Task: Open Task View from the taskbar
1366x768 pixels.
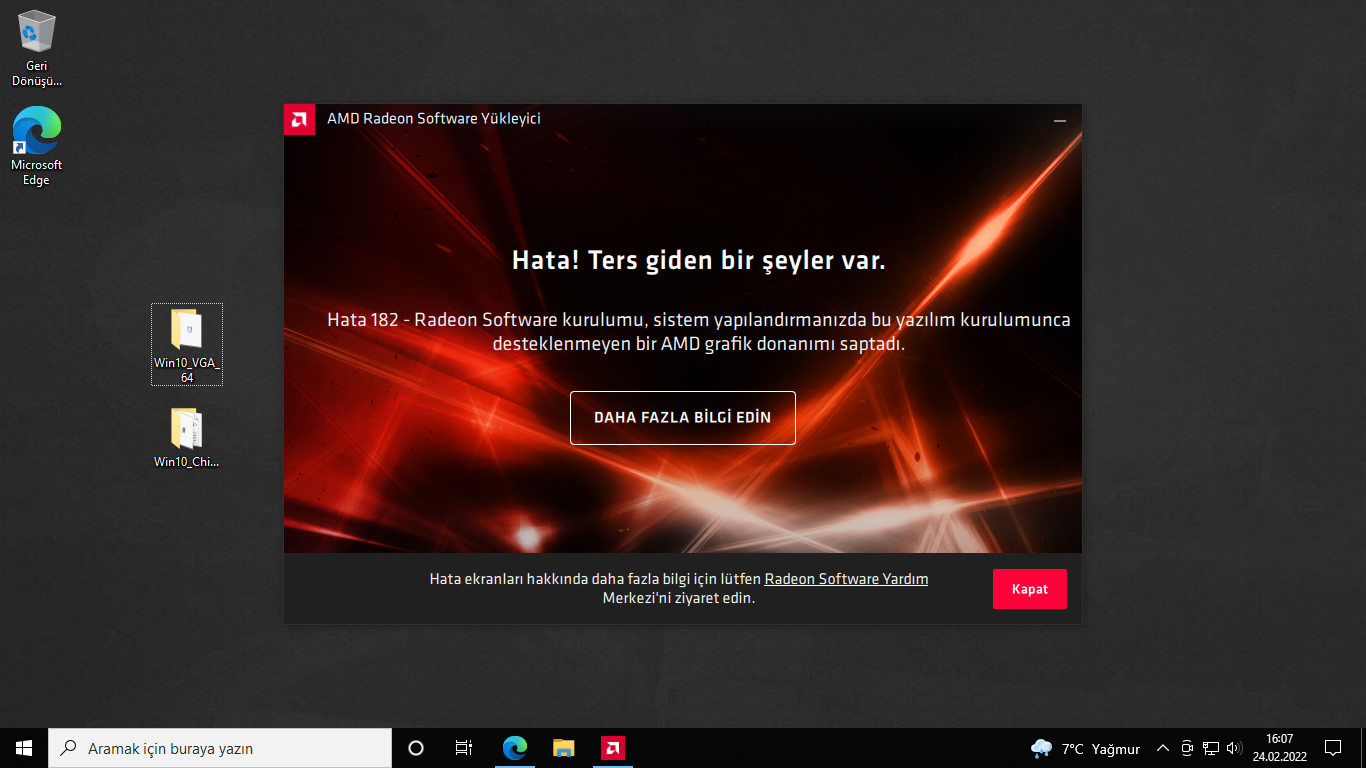Action: pos(464,748)
